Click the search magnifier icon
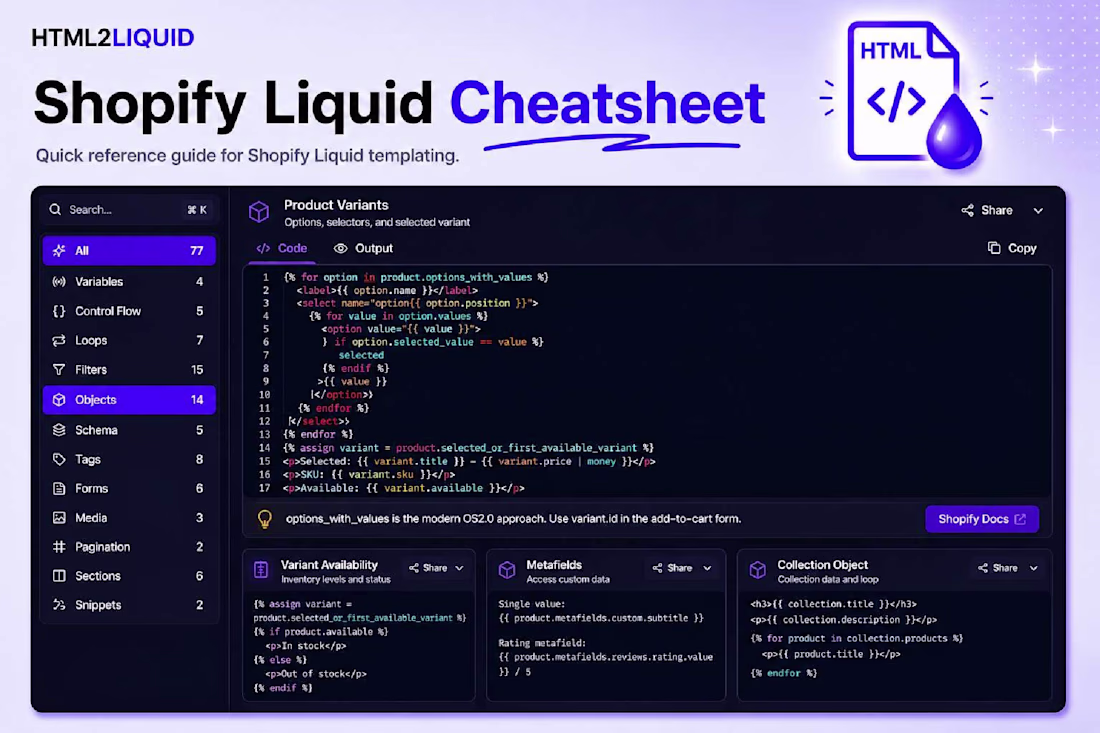1100x733 pixels. pos(55,209)
